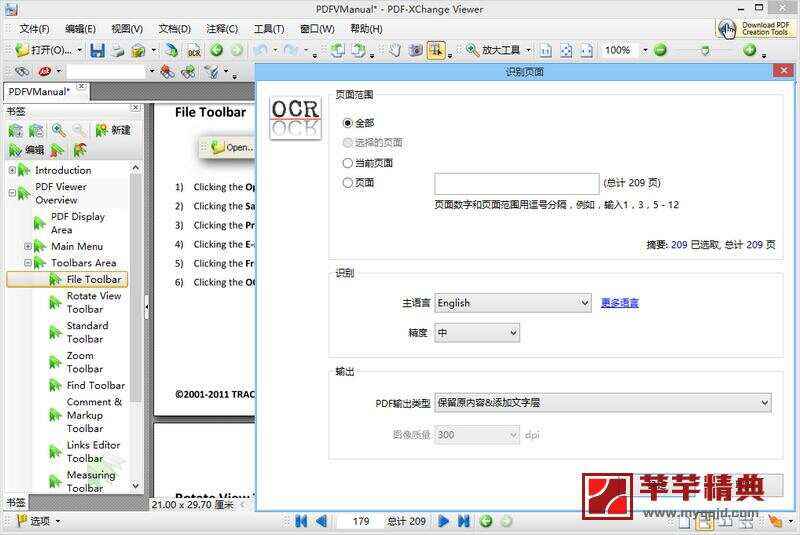Screen dimensions: 800x535
Task: Click the find toolbar search text box
Action: [x=106, y=71]
